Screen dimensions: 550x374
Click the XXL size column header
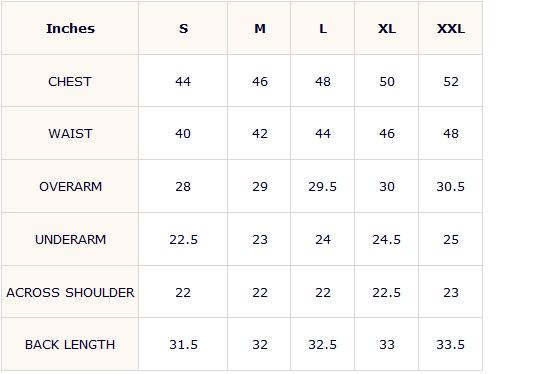coord(451,28)
